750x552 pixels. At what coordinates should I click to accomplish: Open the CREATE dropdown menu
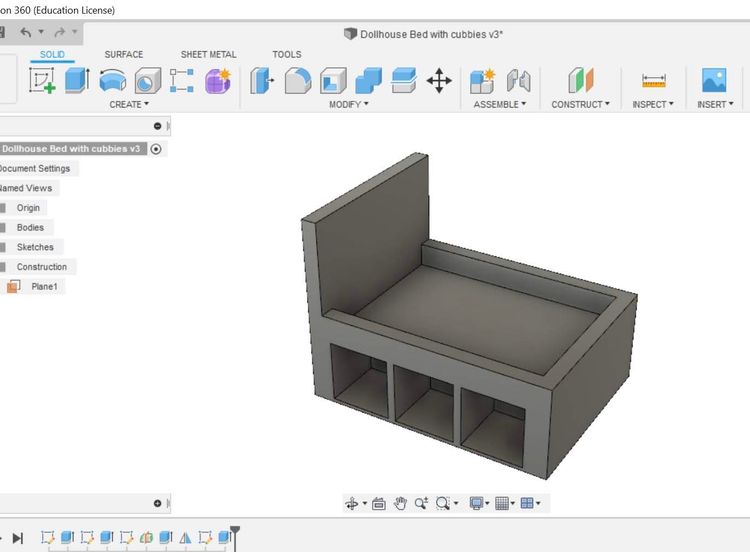click(x=128, y=104)
